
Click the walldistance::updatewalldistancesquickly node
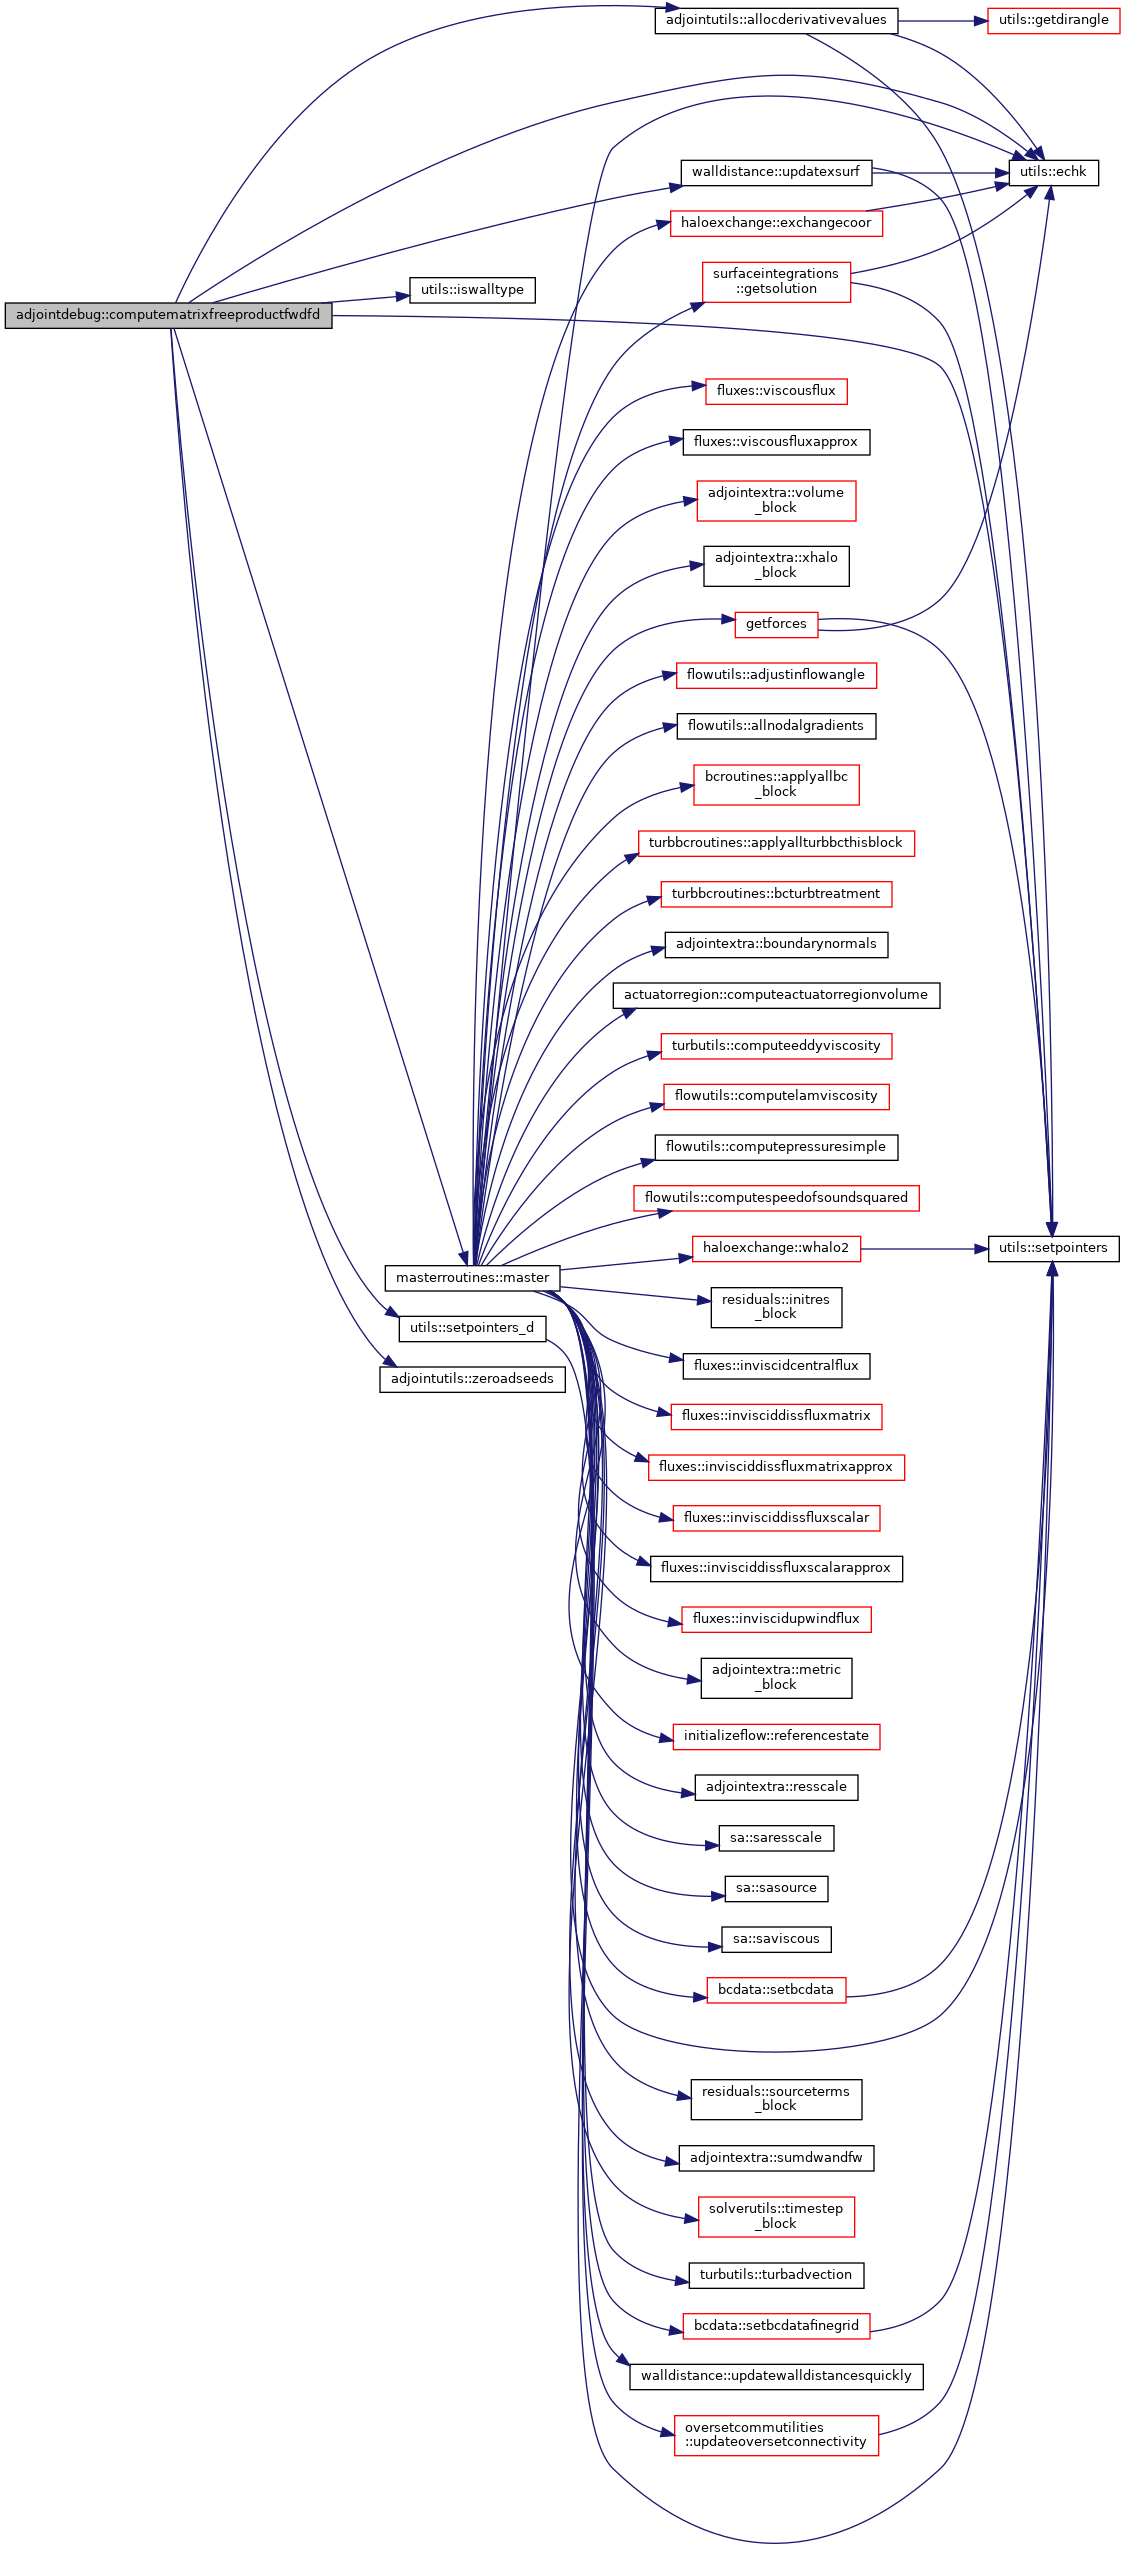tap(775, 2376)
